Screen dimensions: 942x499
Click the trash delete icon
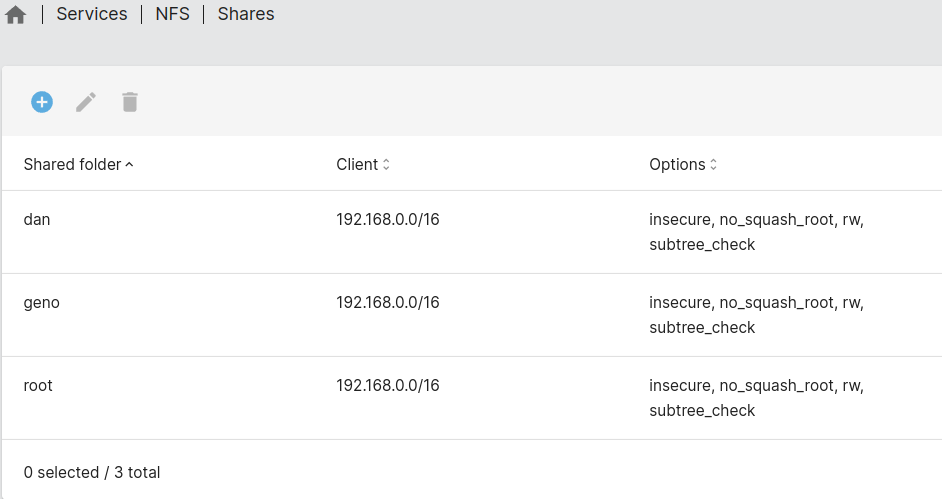(130, 102)
